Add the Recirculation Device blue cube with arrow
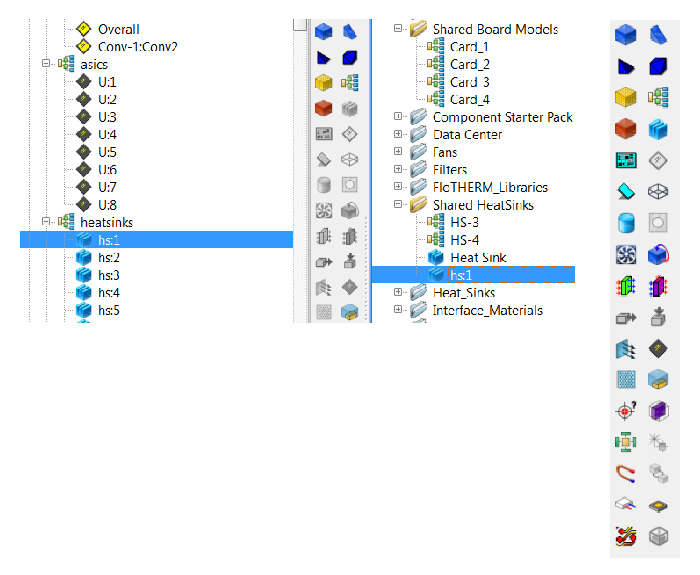The height and width of the screenshot is (575, 700). pos(658,255)
